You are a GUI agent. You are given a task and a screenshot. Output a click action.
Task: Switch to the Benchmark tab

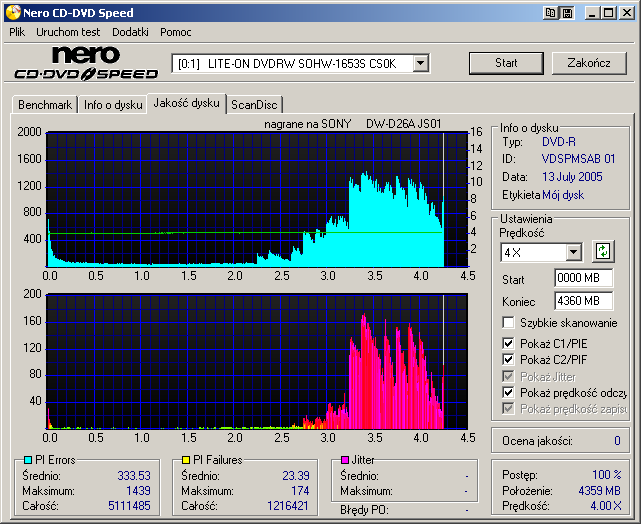[x=45, y=105]
